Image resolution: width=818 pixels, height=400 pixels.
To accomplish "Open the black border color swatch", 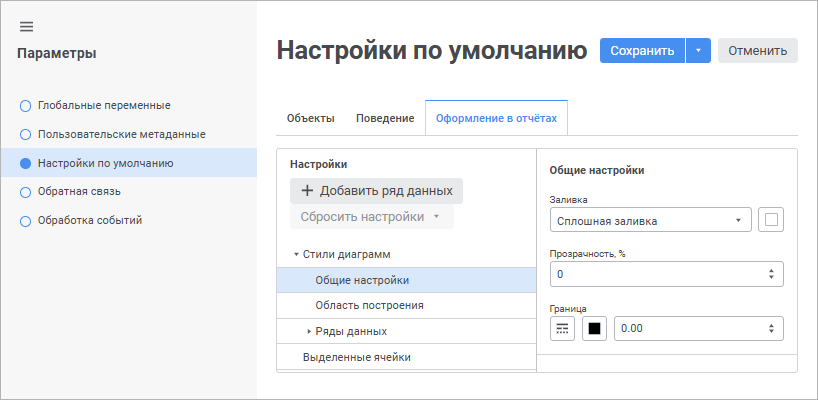I will click(x=595, y=329).
